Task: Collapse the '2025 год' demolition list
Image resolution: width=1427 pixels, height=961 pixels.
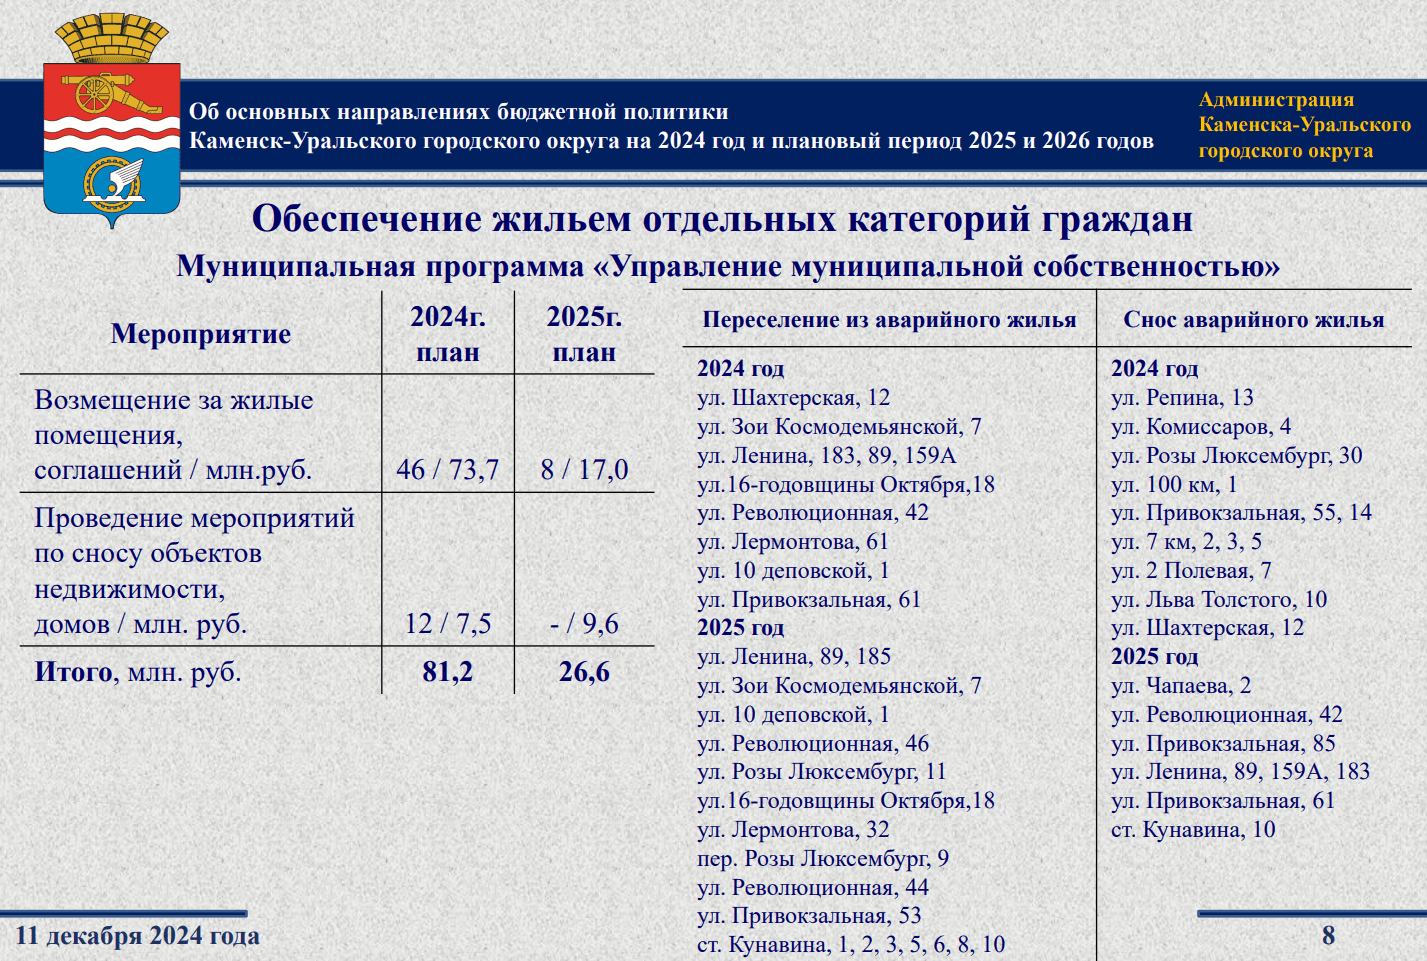Action: (x=1155, y=657)
